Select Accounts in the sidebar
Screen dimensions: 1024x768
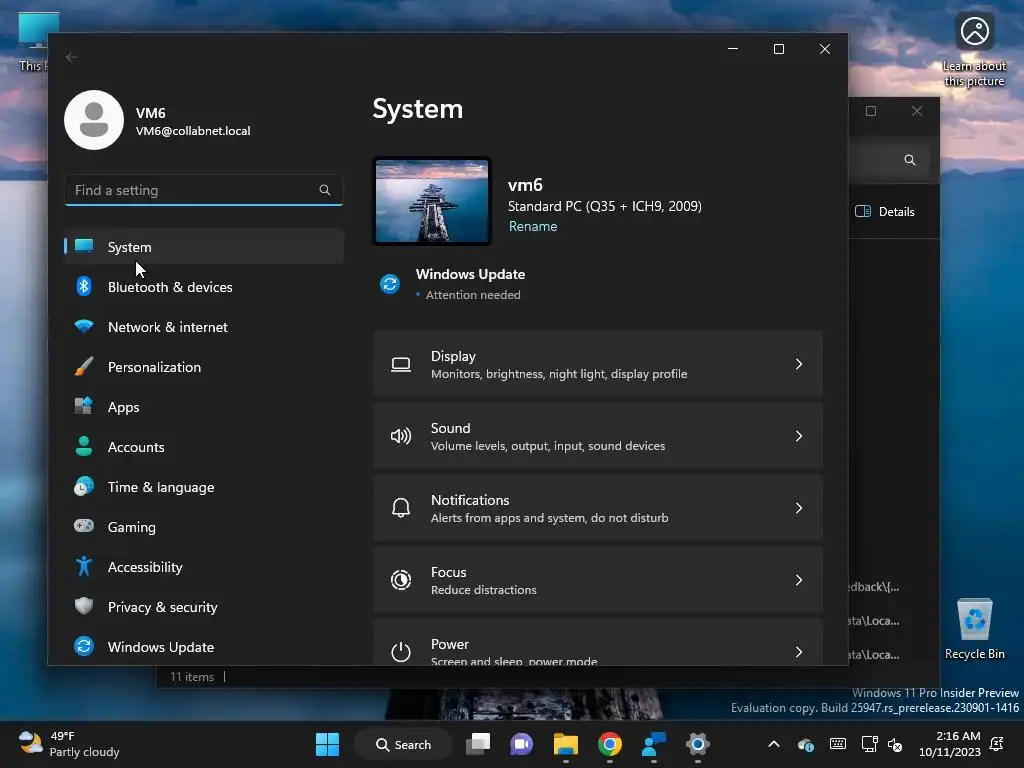point(204,447)
